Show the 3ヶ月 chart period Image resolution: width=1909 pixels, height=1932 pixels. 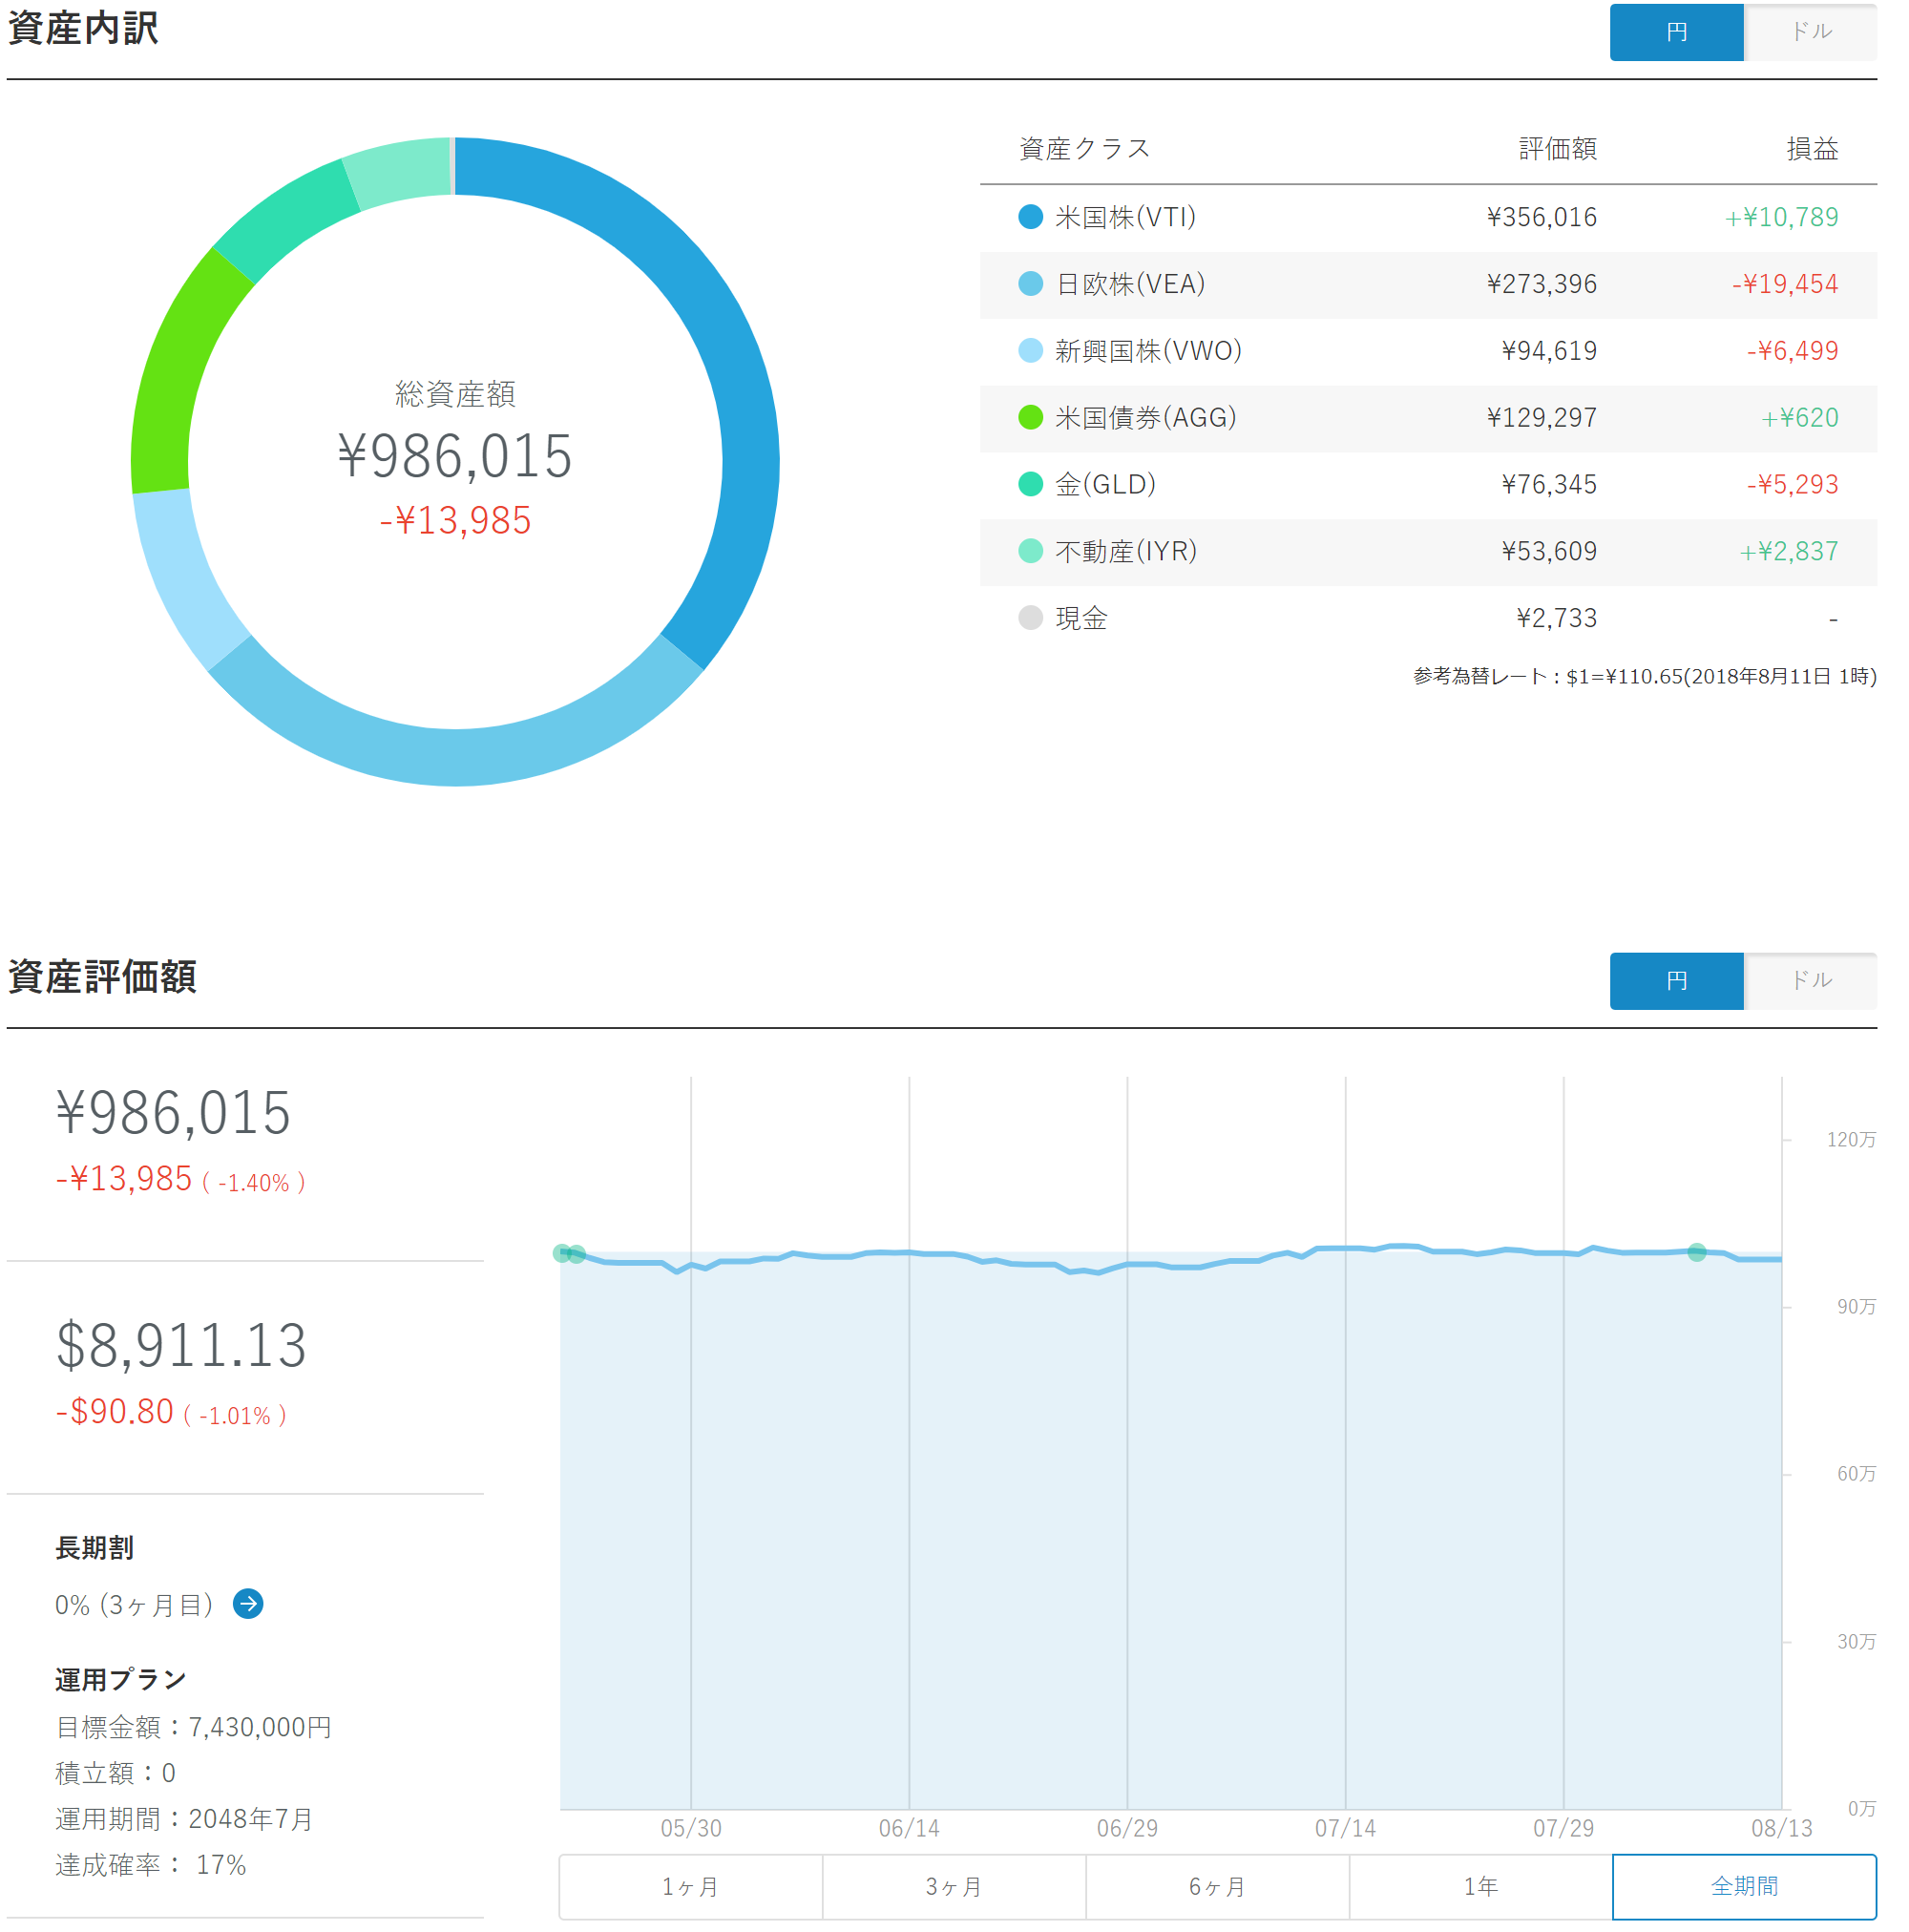pos(953,1887)
